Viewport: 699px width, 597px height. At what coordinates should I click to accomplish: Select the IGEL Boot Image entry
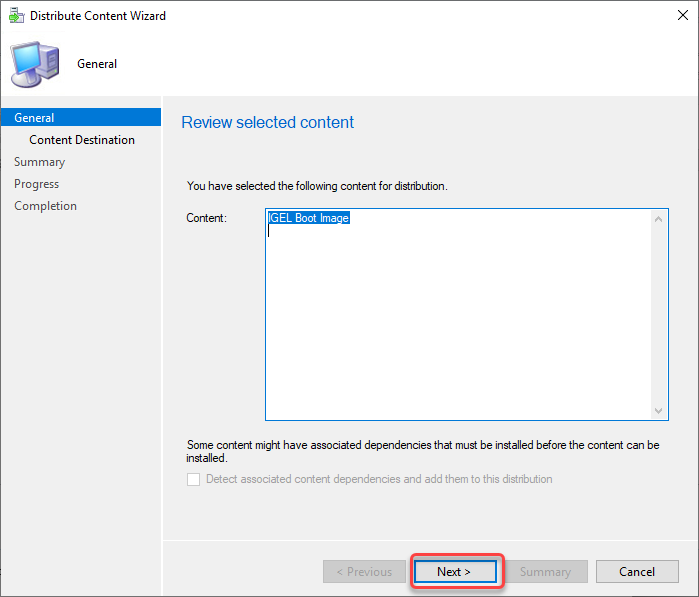coord(309,218)
